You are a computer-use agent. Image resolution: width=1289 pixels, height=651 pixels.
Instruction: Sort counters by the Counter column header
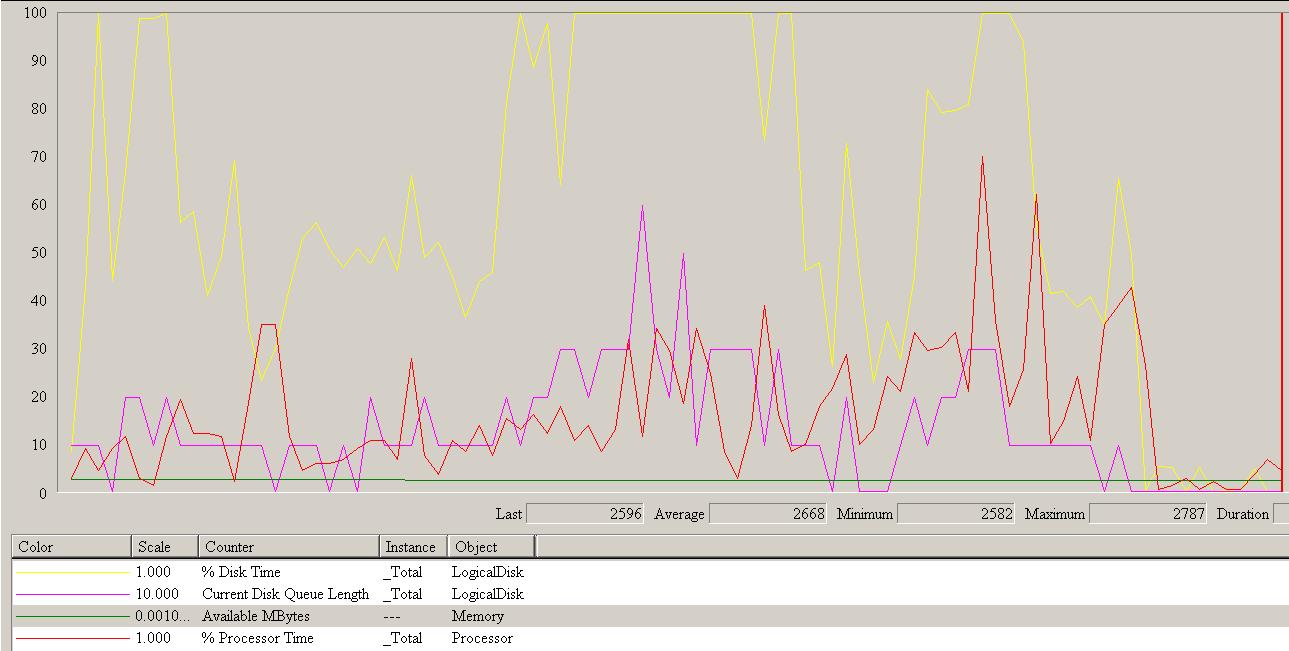click(x=288, y=547)
